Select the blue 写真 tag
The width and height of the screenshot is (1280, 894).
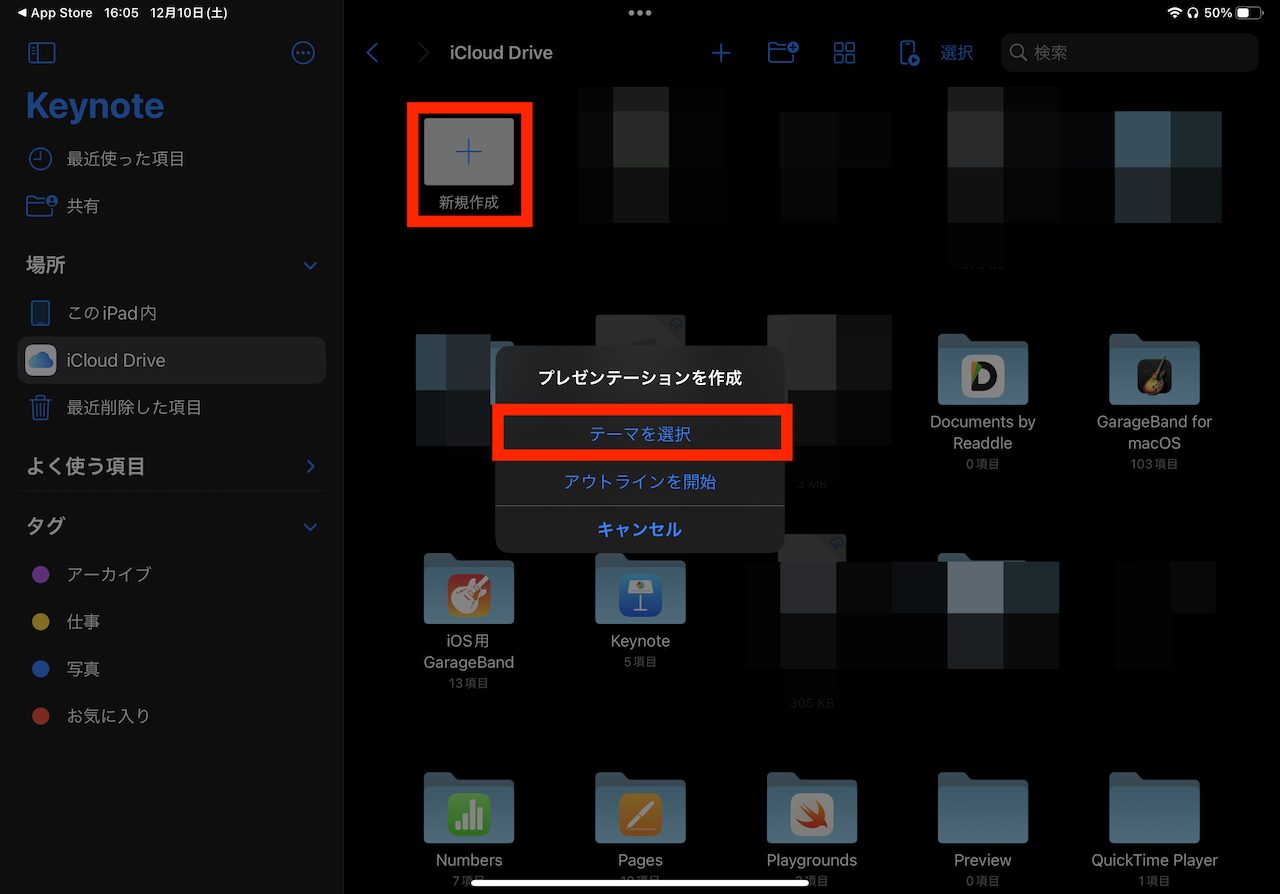[x=171, y=669]
